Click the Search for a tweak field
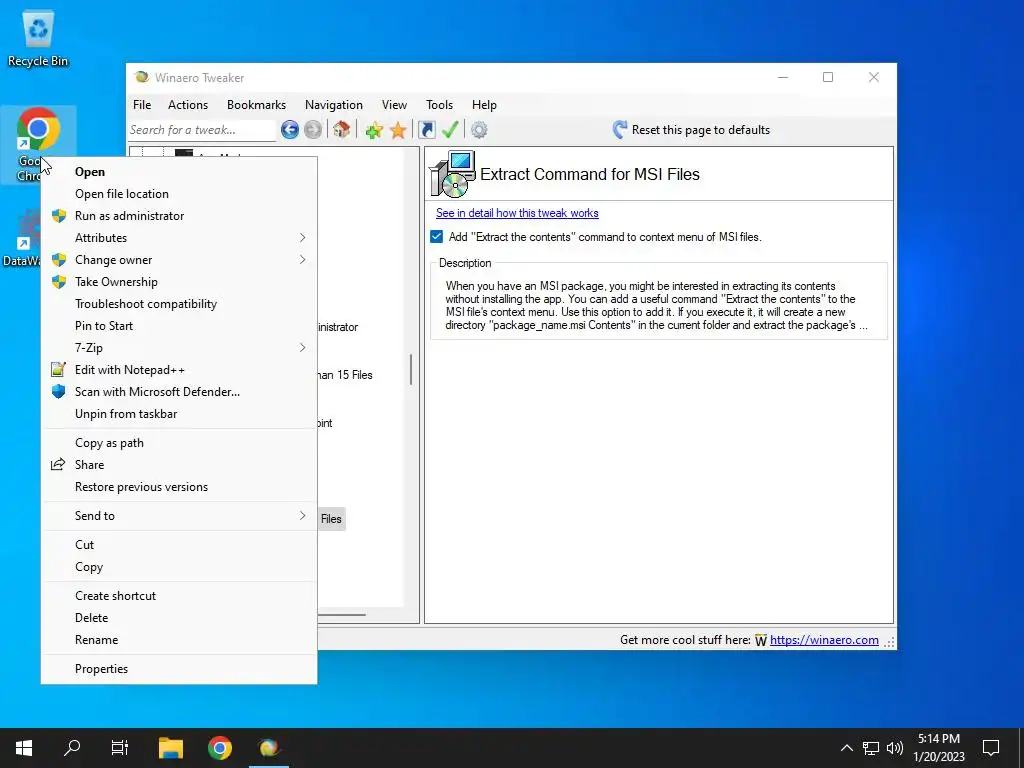Viewport: 1024px width, 768px height. (x=202, y=130)
